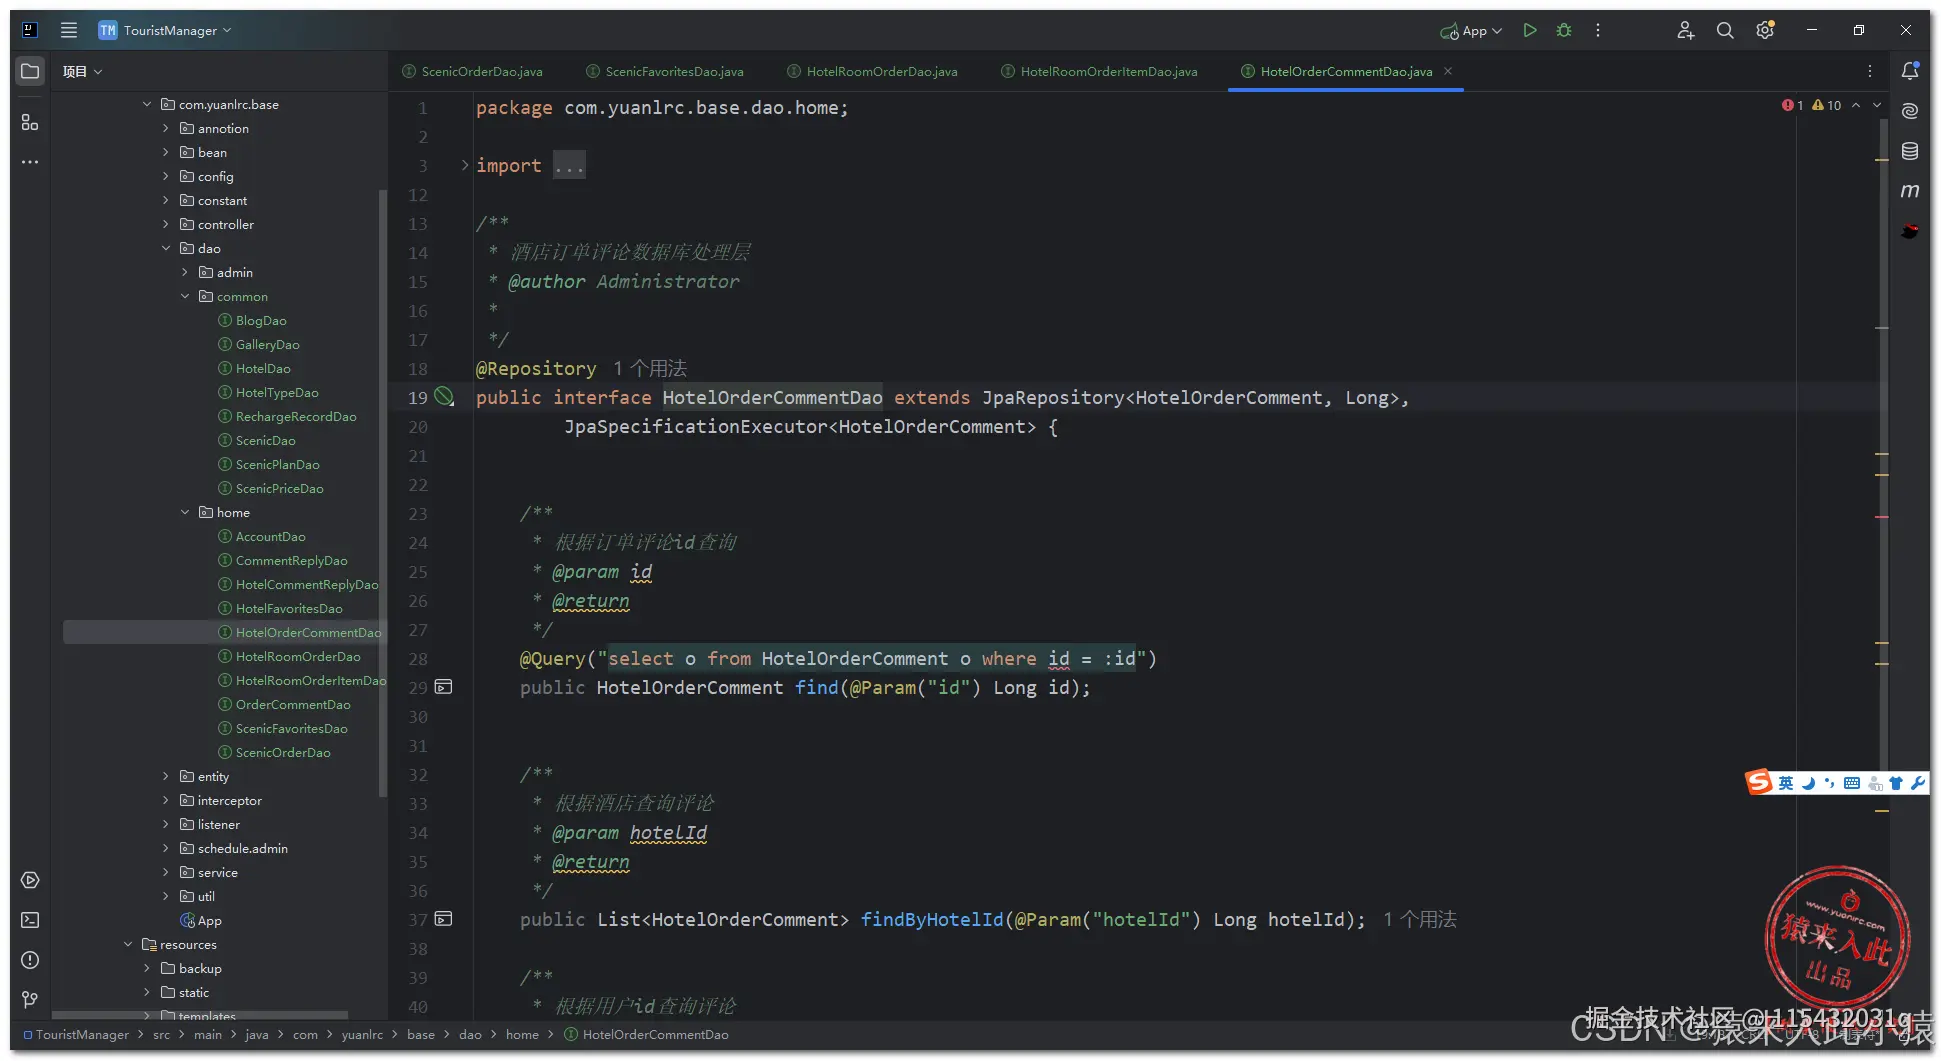Collapse the resources folder

pyautogui.click(x=128, y=944)
